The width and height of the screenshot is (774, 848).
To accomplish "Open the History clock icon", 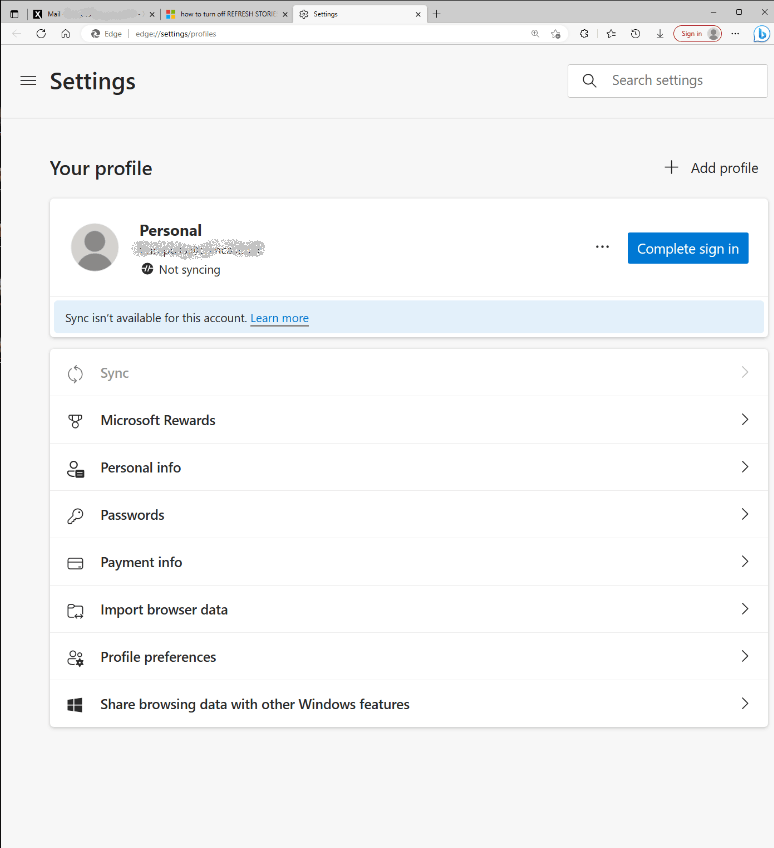I will pyautogui.click(x=635, y=33).
